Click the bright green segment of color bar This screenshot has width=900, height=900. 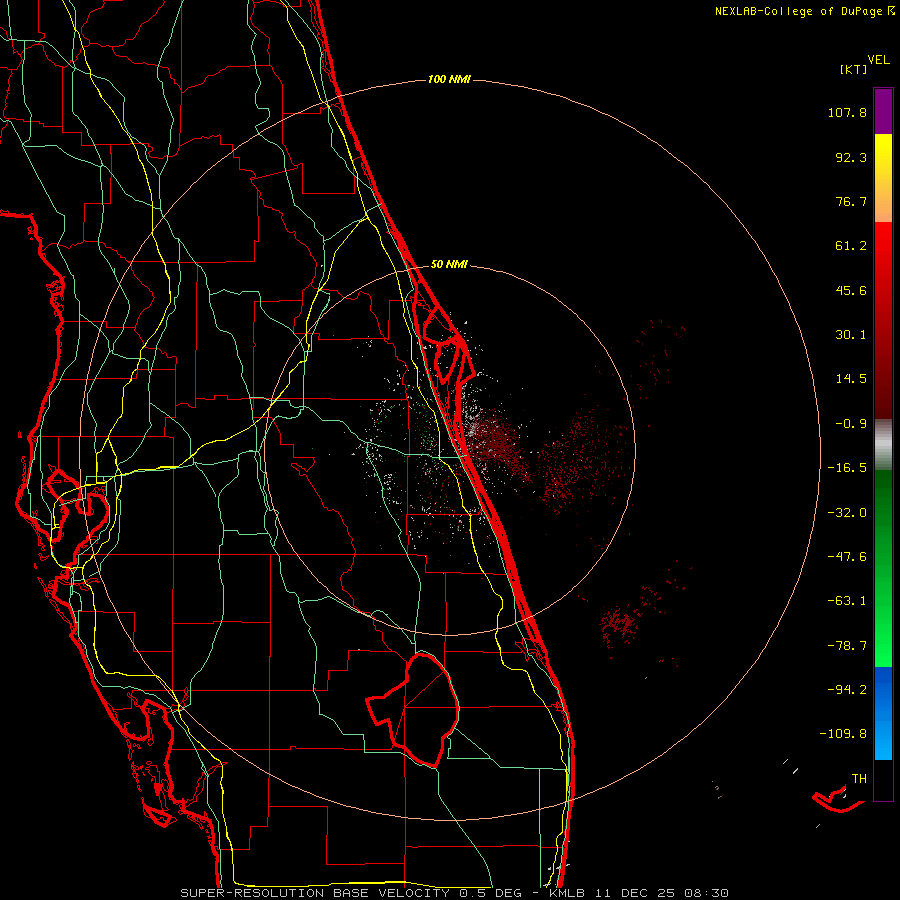pyautogui.click(x=883, y=631)
